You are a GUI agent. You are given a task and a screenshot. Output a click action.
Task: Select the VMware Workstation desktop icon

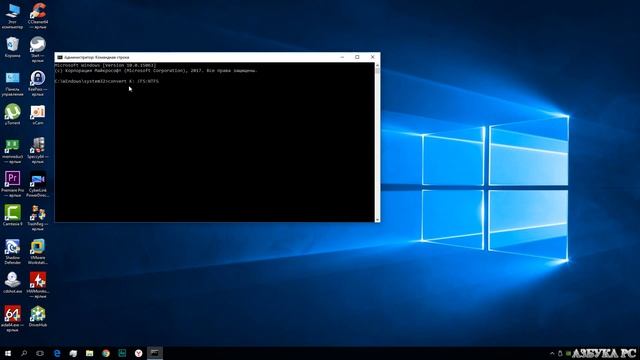pyautogui.click(x=38, y=251)
